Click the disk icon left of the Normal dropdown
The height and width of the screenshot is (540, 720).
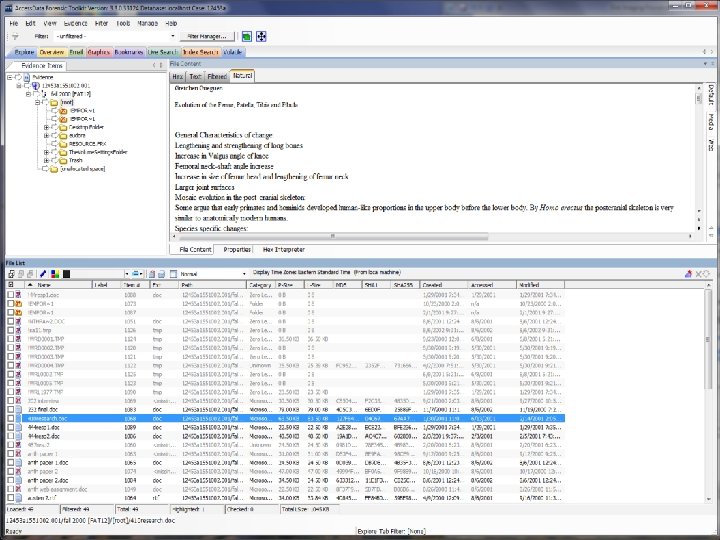point(161,274)
